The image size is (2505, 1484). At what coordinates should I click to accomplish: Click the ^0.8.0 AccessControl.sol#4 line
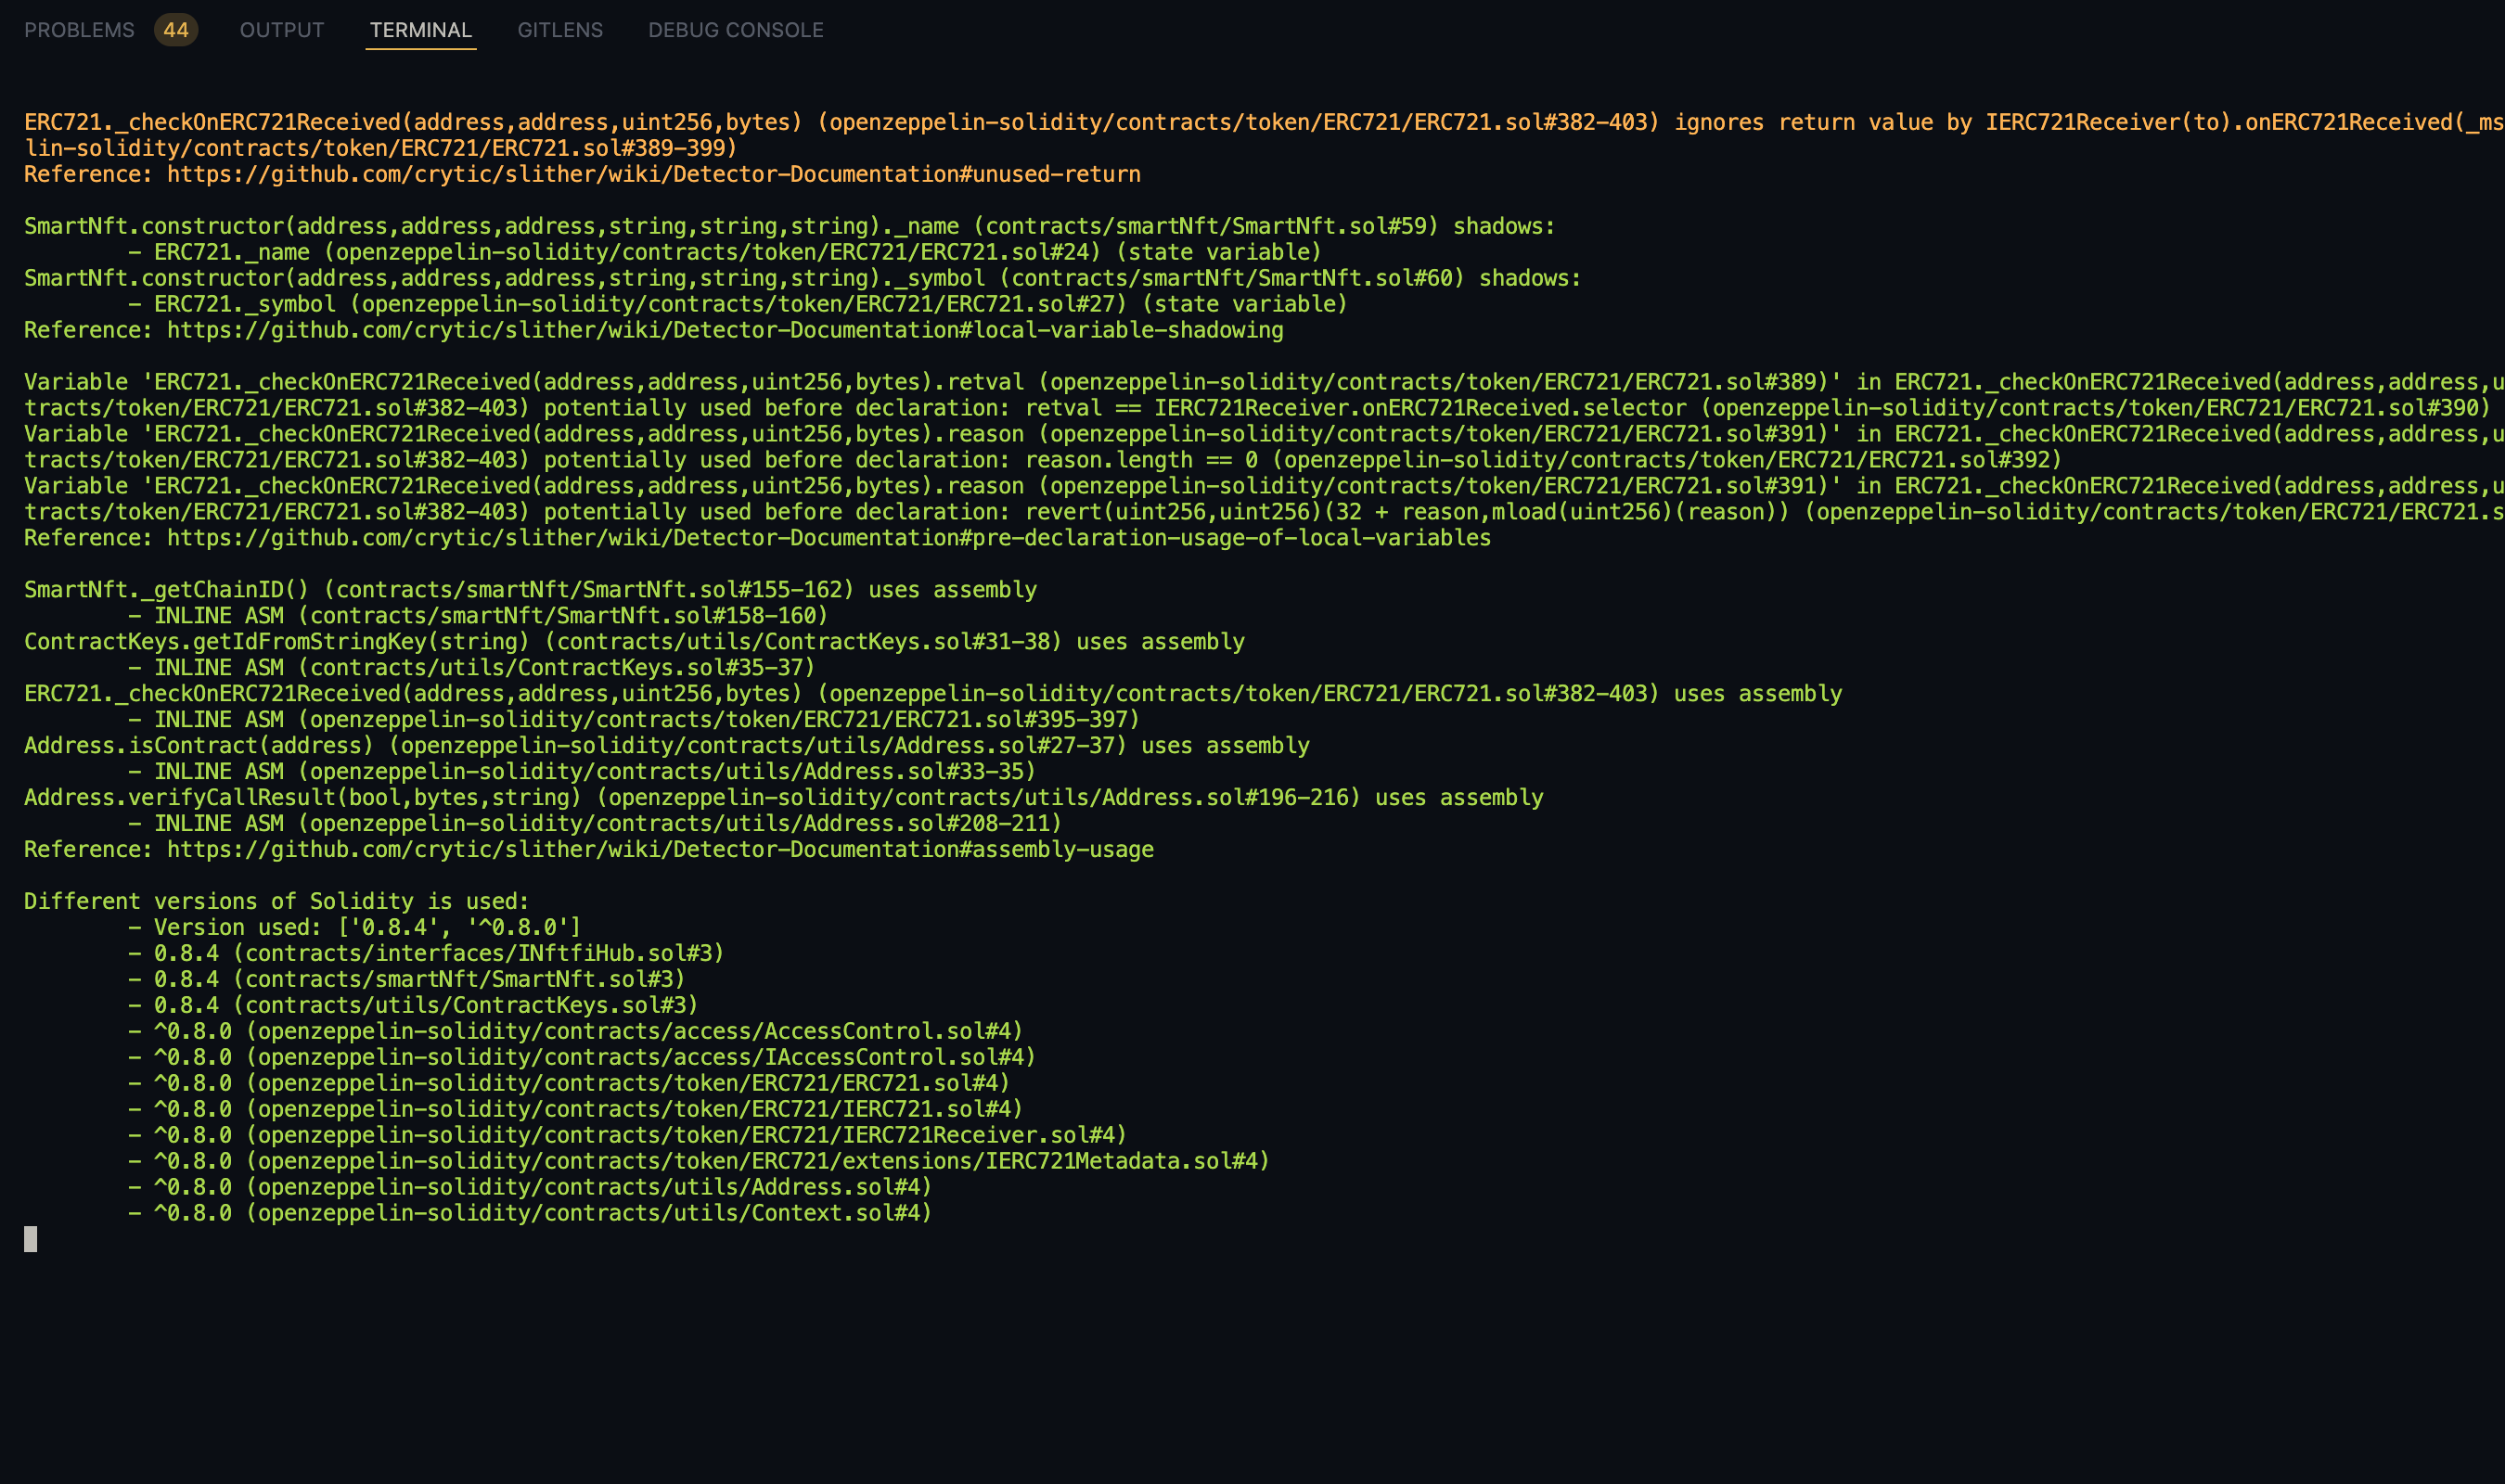[x=576, y=1032]
